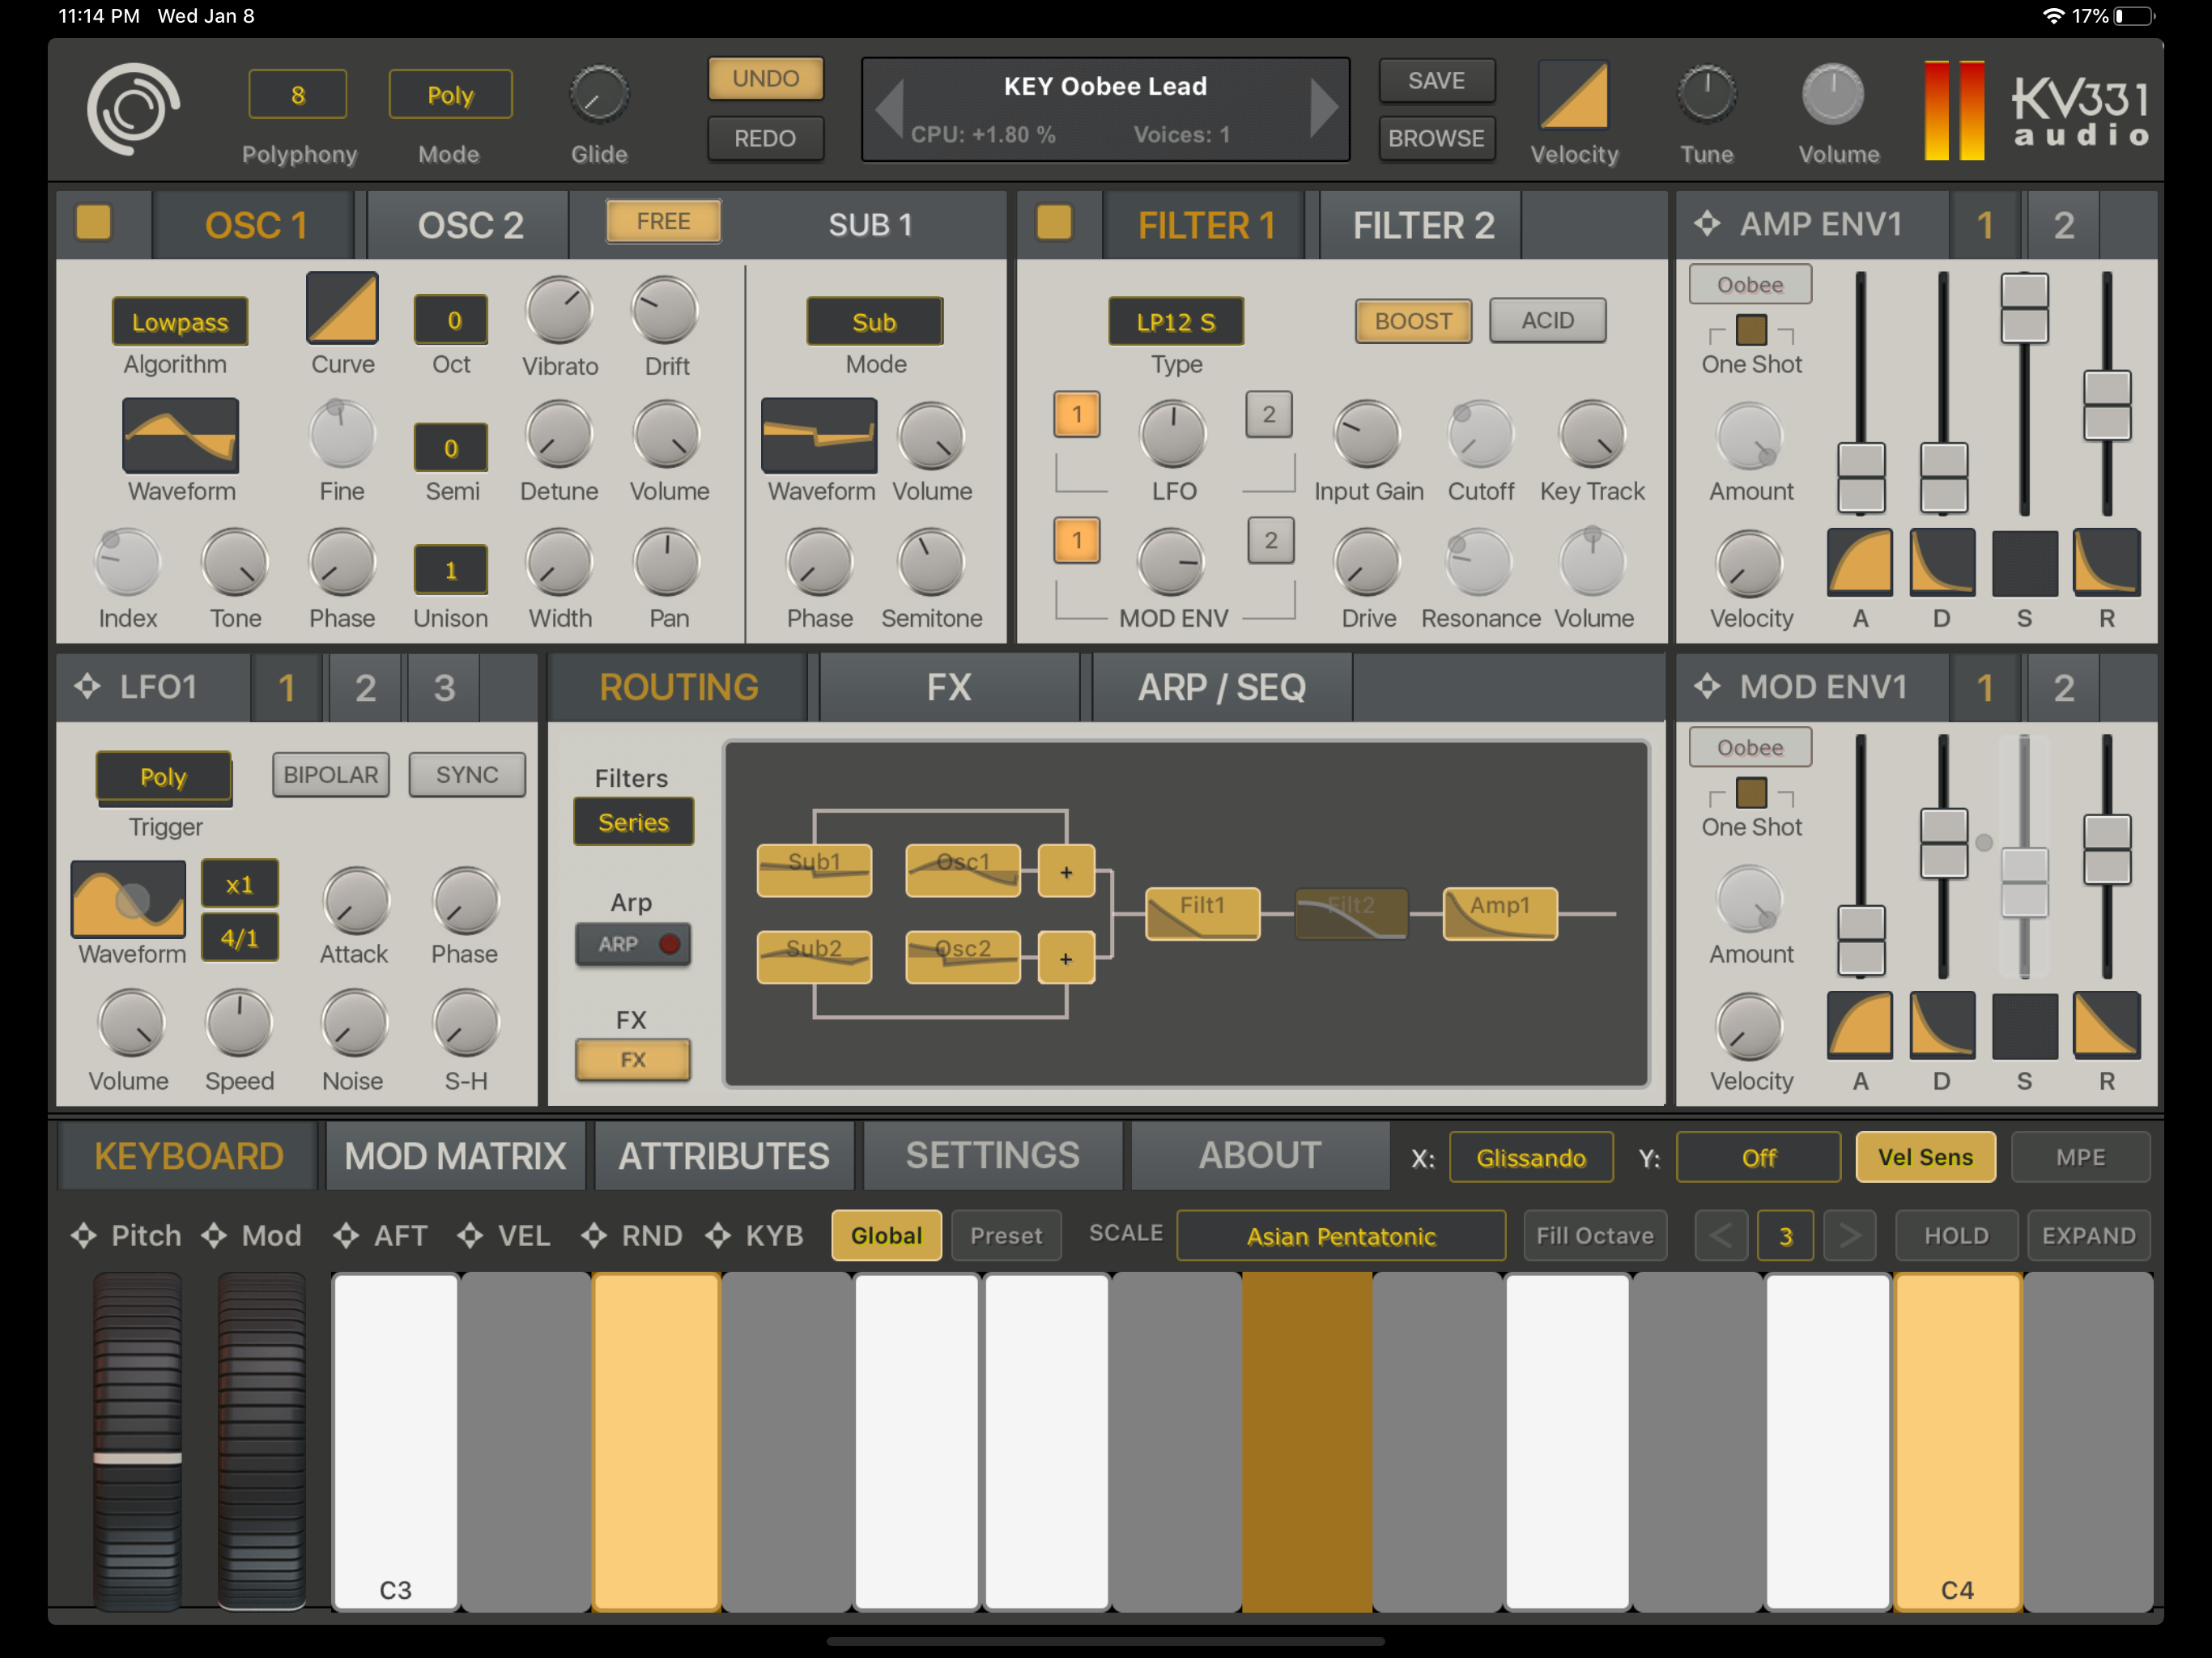Disable the filter BOOST toggle
This screenshot has height=1658, width=2212.
tap(1412, 321)
